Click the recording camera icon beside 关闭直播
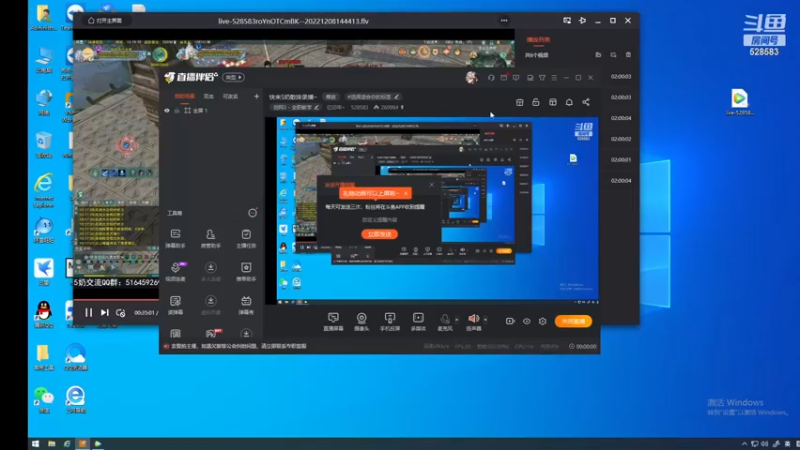Screen dimensions: 800x450 510,321
